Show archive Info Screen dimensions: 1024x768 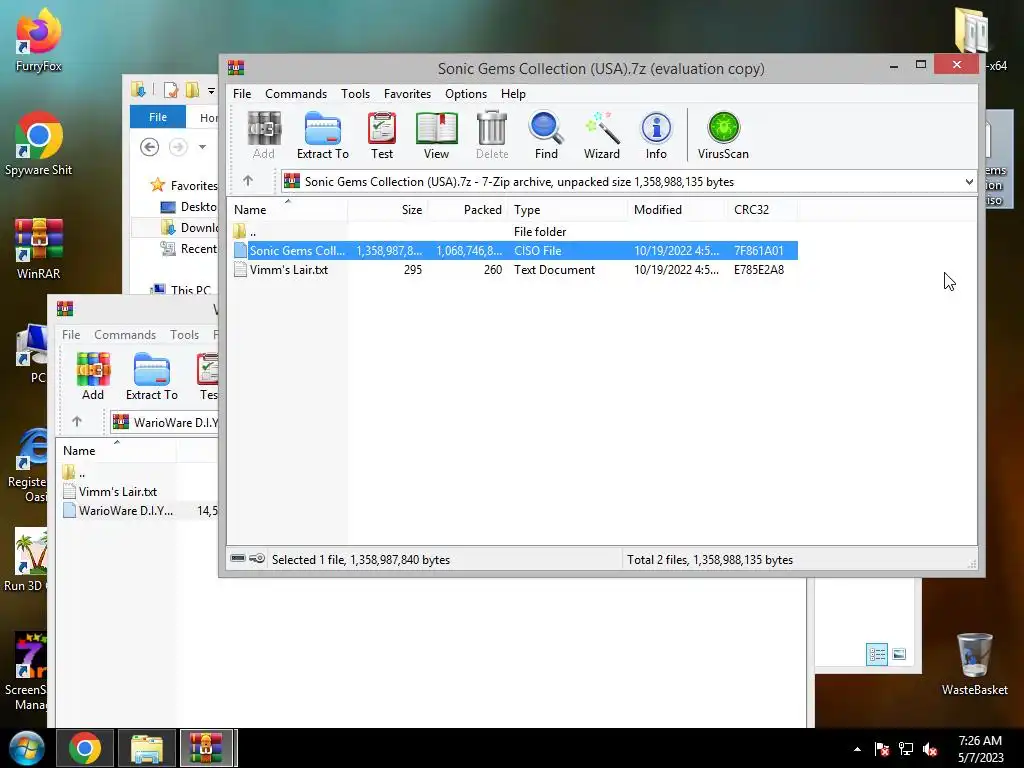pyautogui.click(x=656, y=135)
